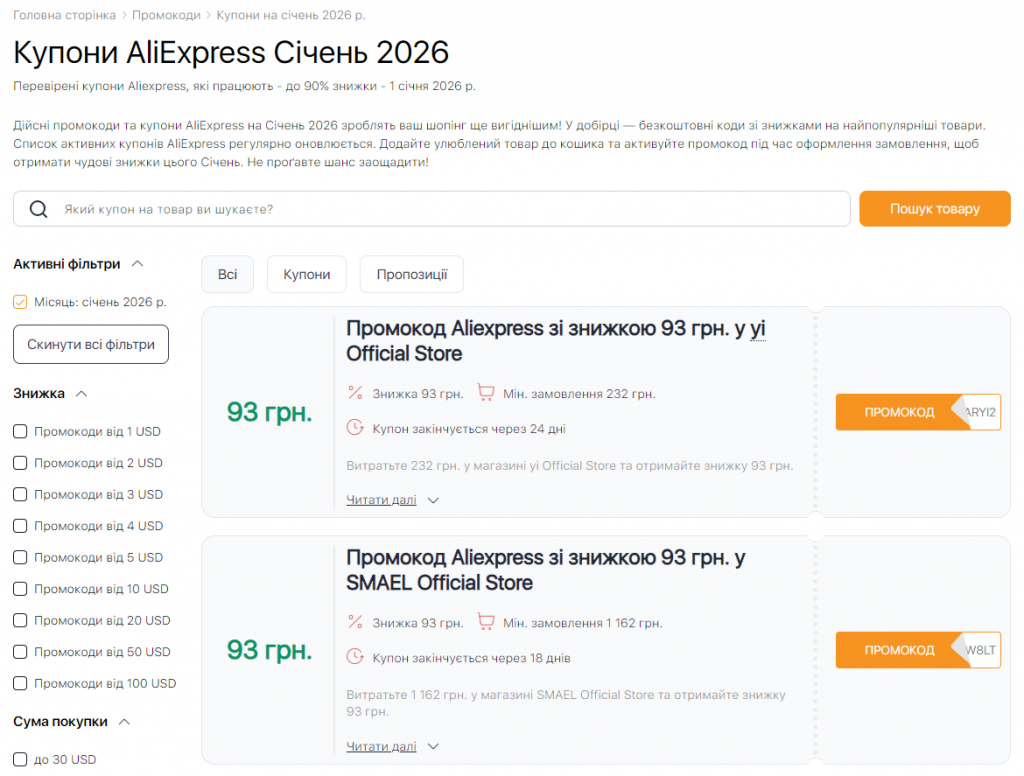Click the Скинути всі фільтри button

[x=90, y=343]
